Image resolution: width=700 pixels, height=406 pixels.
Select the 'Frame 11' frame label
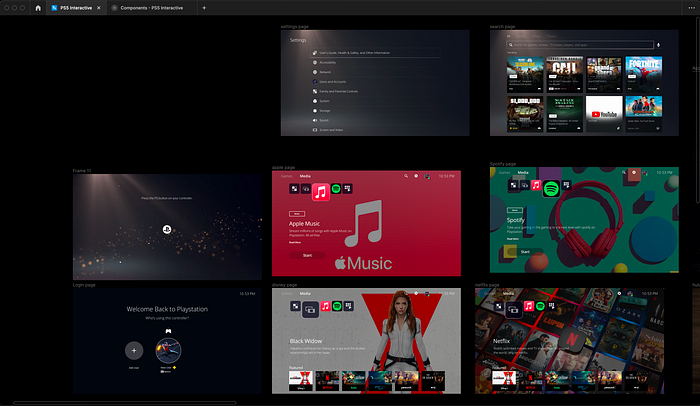pyautogui.click(x=82, y=171)
